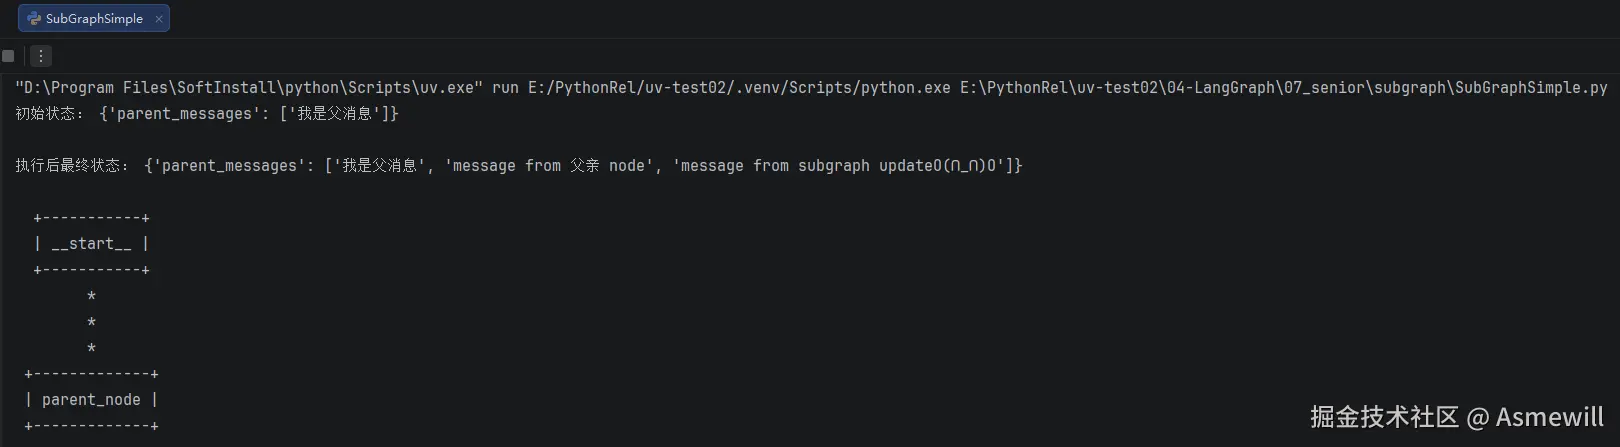This screenshot has width=1620, height=447.
Task: Stop the running process with the square icon
Action: [9, 56]
